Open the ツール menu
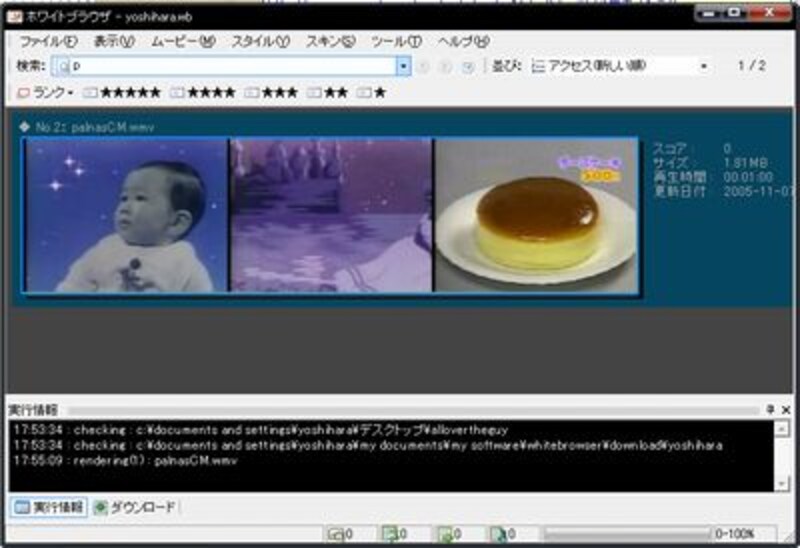The width and height of the screenshot is (800, 548). point(396,41)
